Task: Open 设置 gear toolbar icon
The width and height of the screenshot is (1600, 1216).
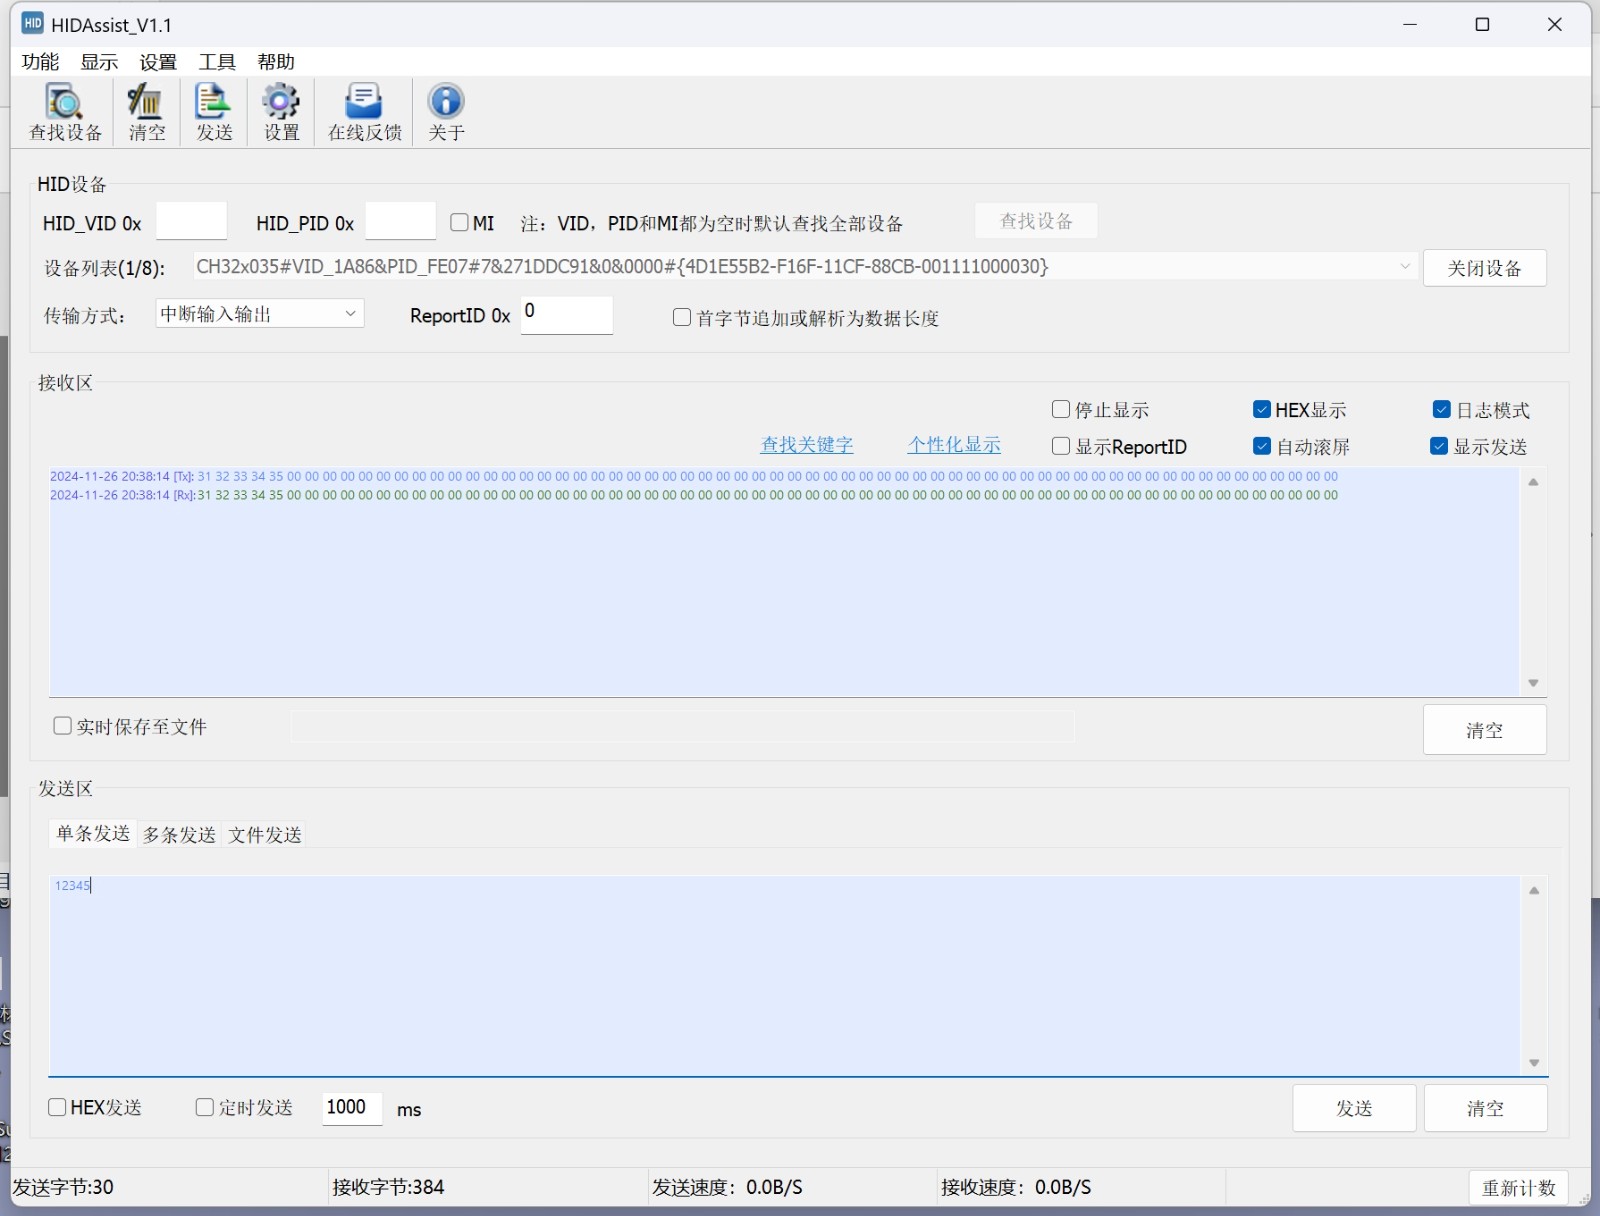Action: (x=281, y=112)
